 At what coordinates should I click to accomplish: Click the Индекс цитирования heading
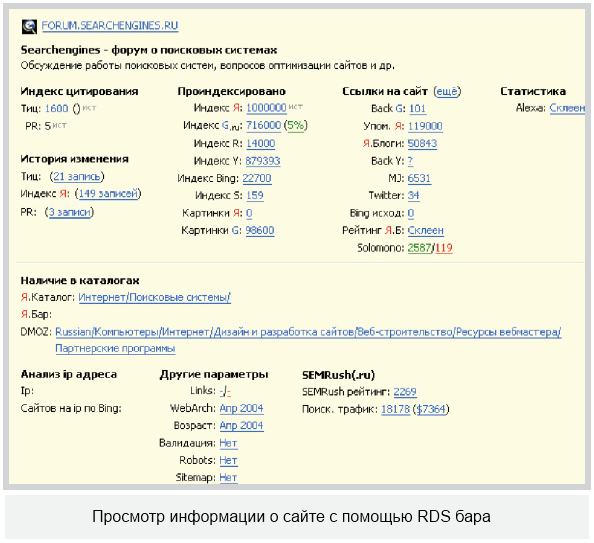click(x=80, y=91)
